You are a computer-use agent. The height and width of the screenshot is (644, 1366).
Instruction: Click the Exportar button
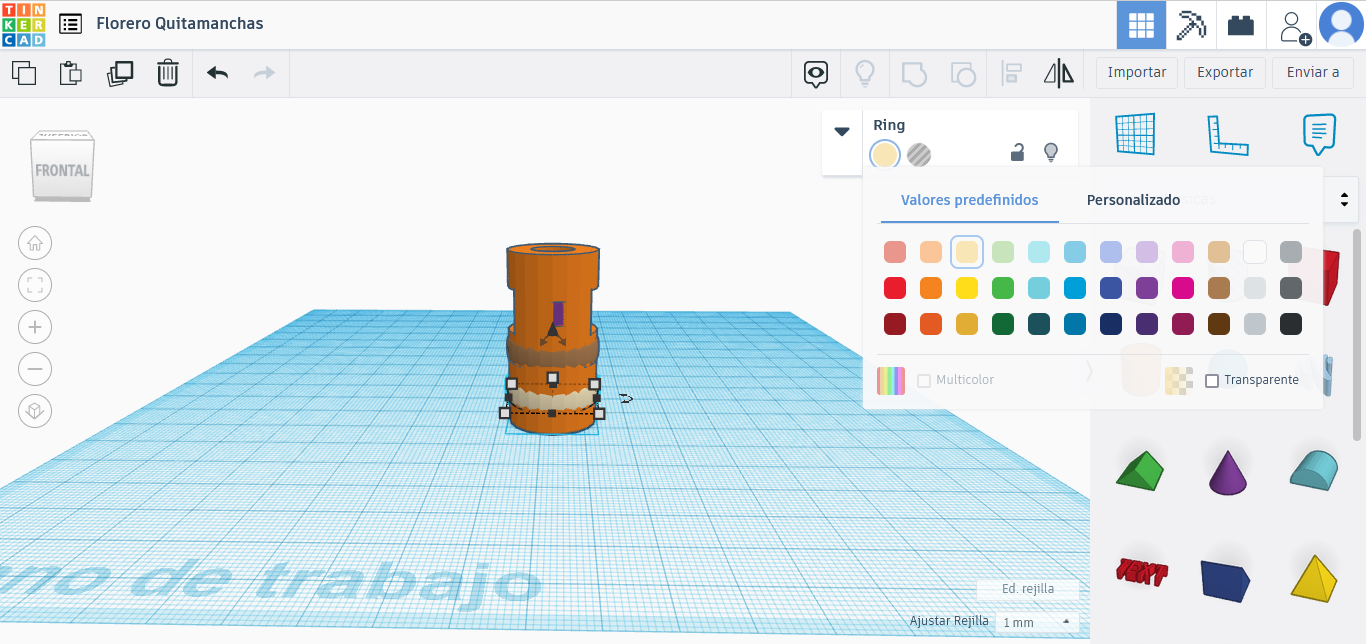pos(1225,73)
